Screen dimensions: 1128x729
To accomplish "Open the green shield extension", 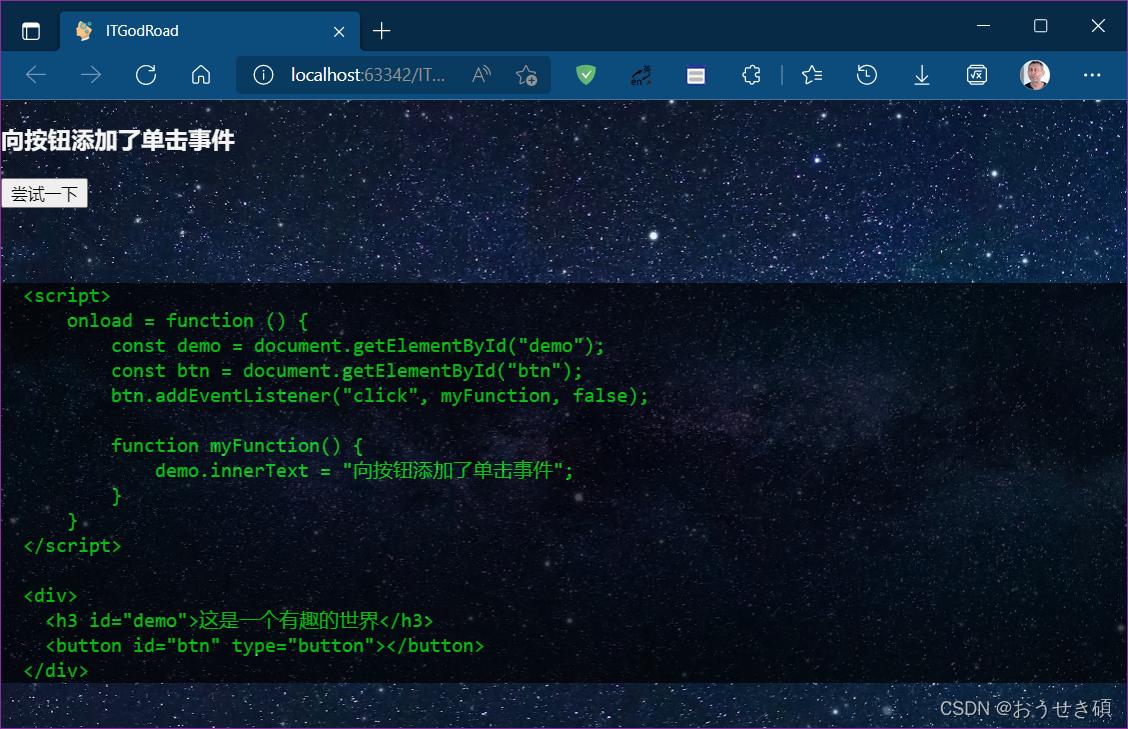I will pos(586,75).
